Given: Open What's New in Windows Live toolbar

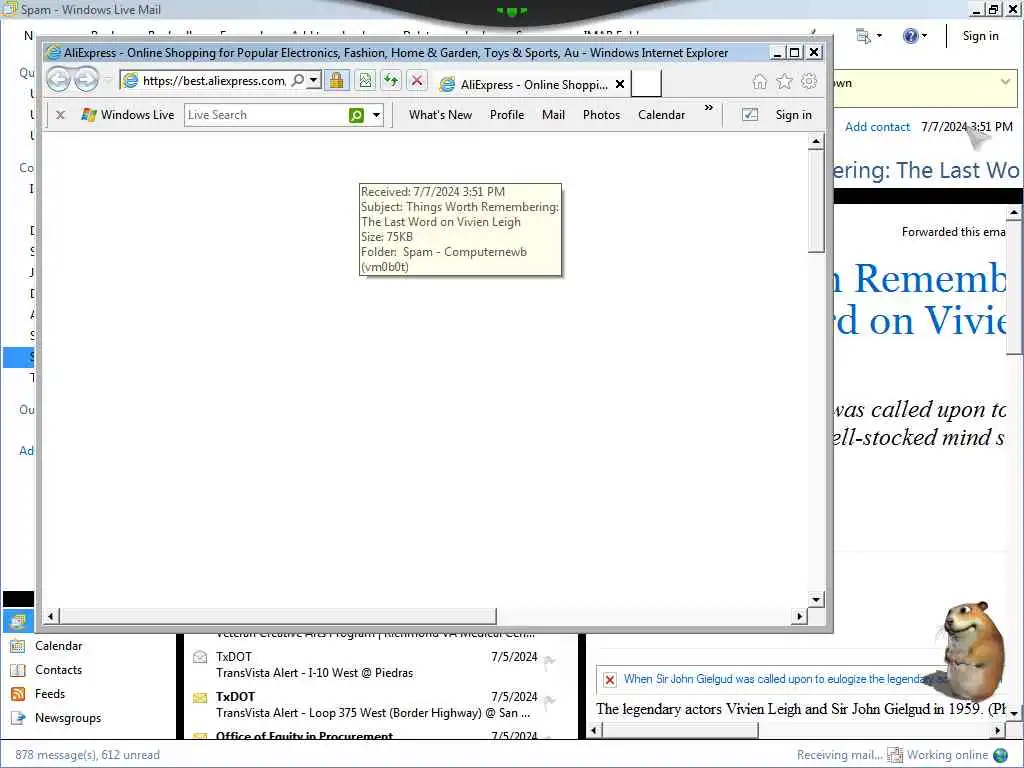Looking at the screenshot, I should [x=440, y=115].
